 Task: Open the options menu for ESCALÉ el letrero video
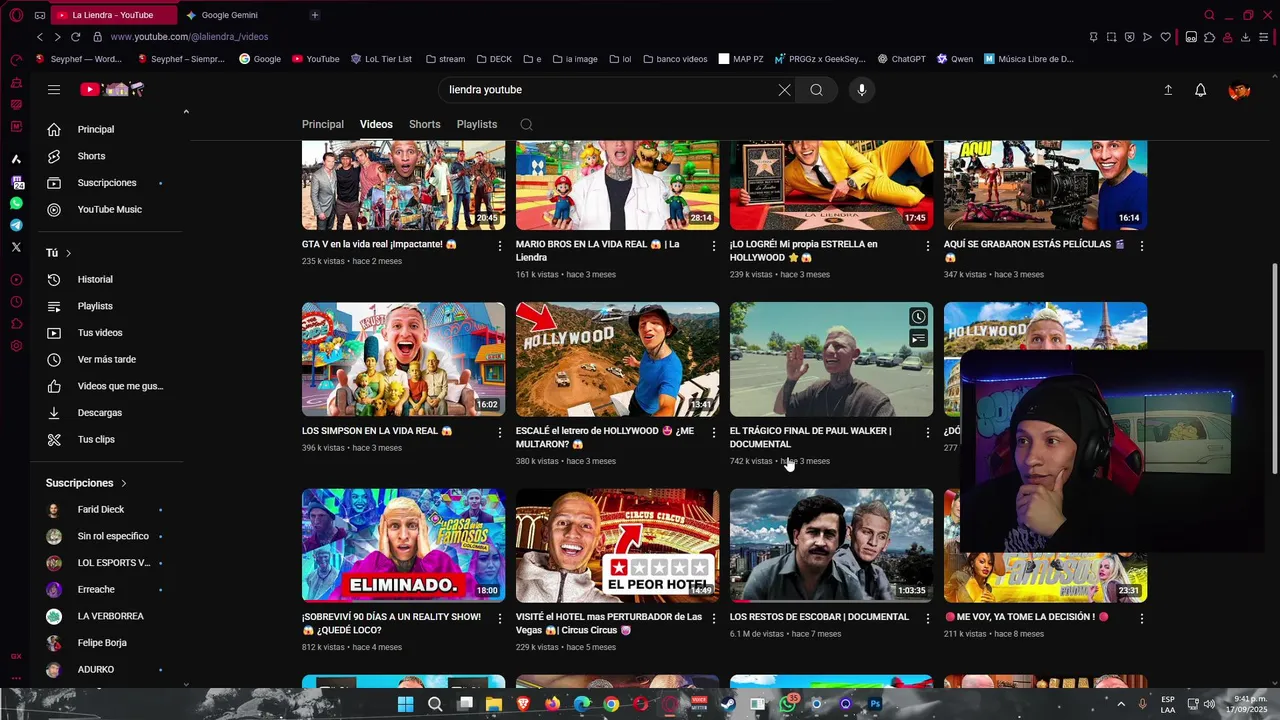click(714, 432)
